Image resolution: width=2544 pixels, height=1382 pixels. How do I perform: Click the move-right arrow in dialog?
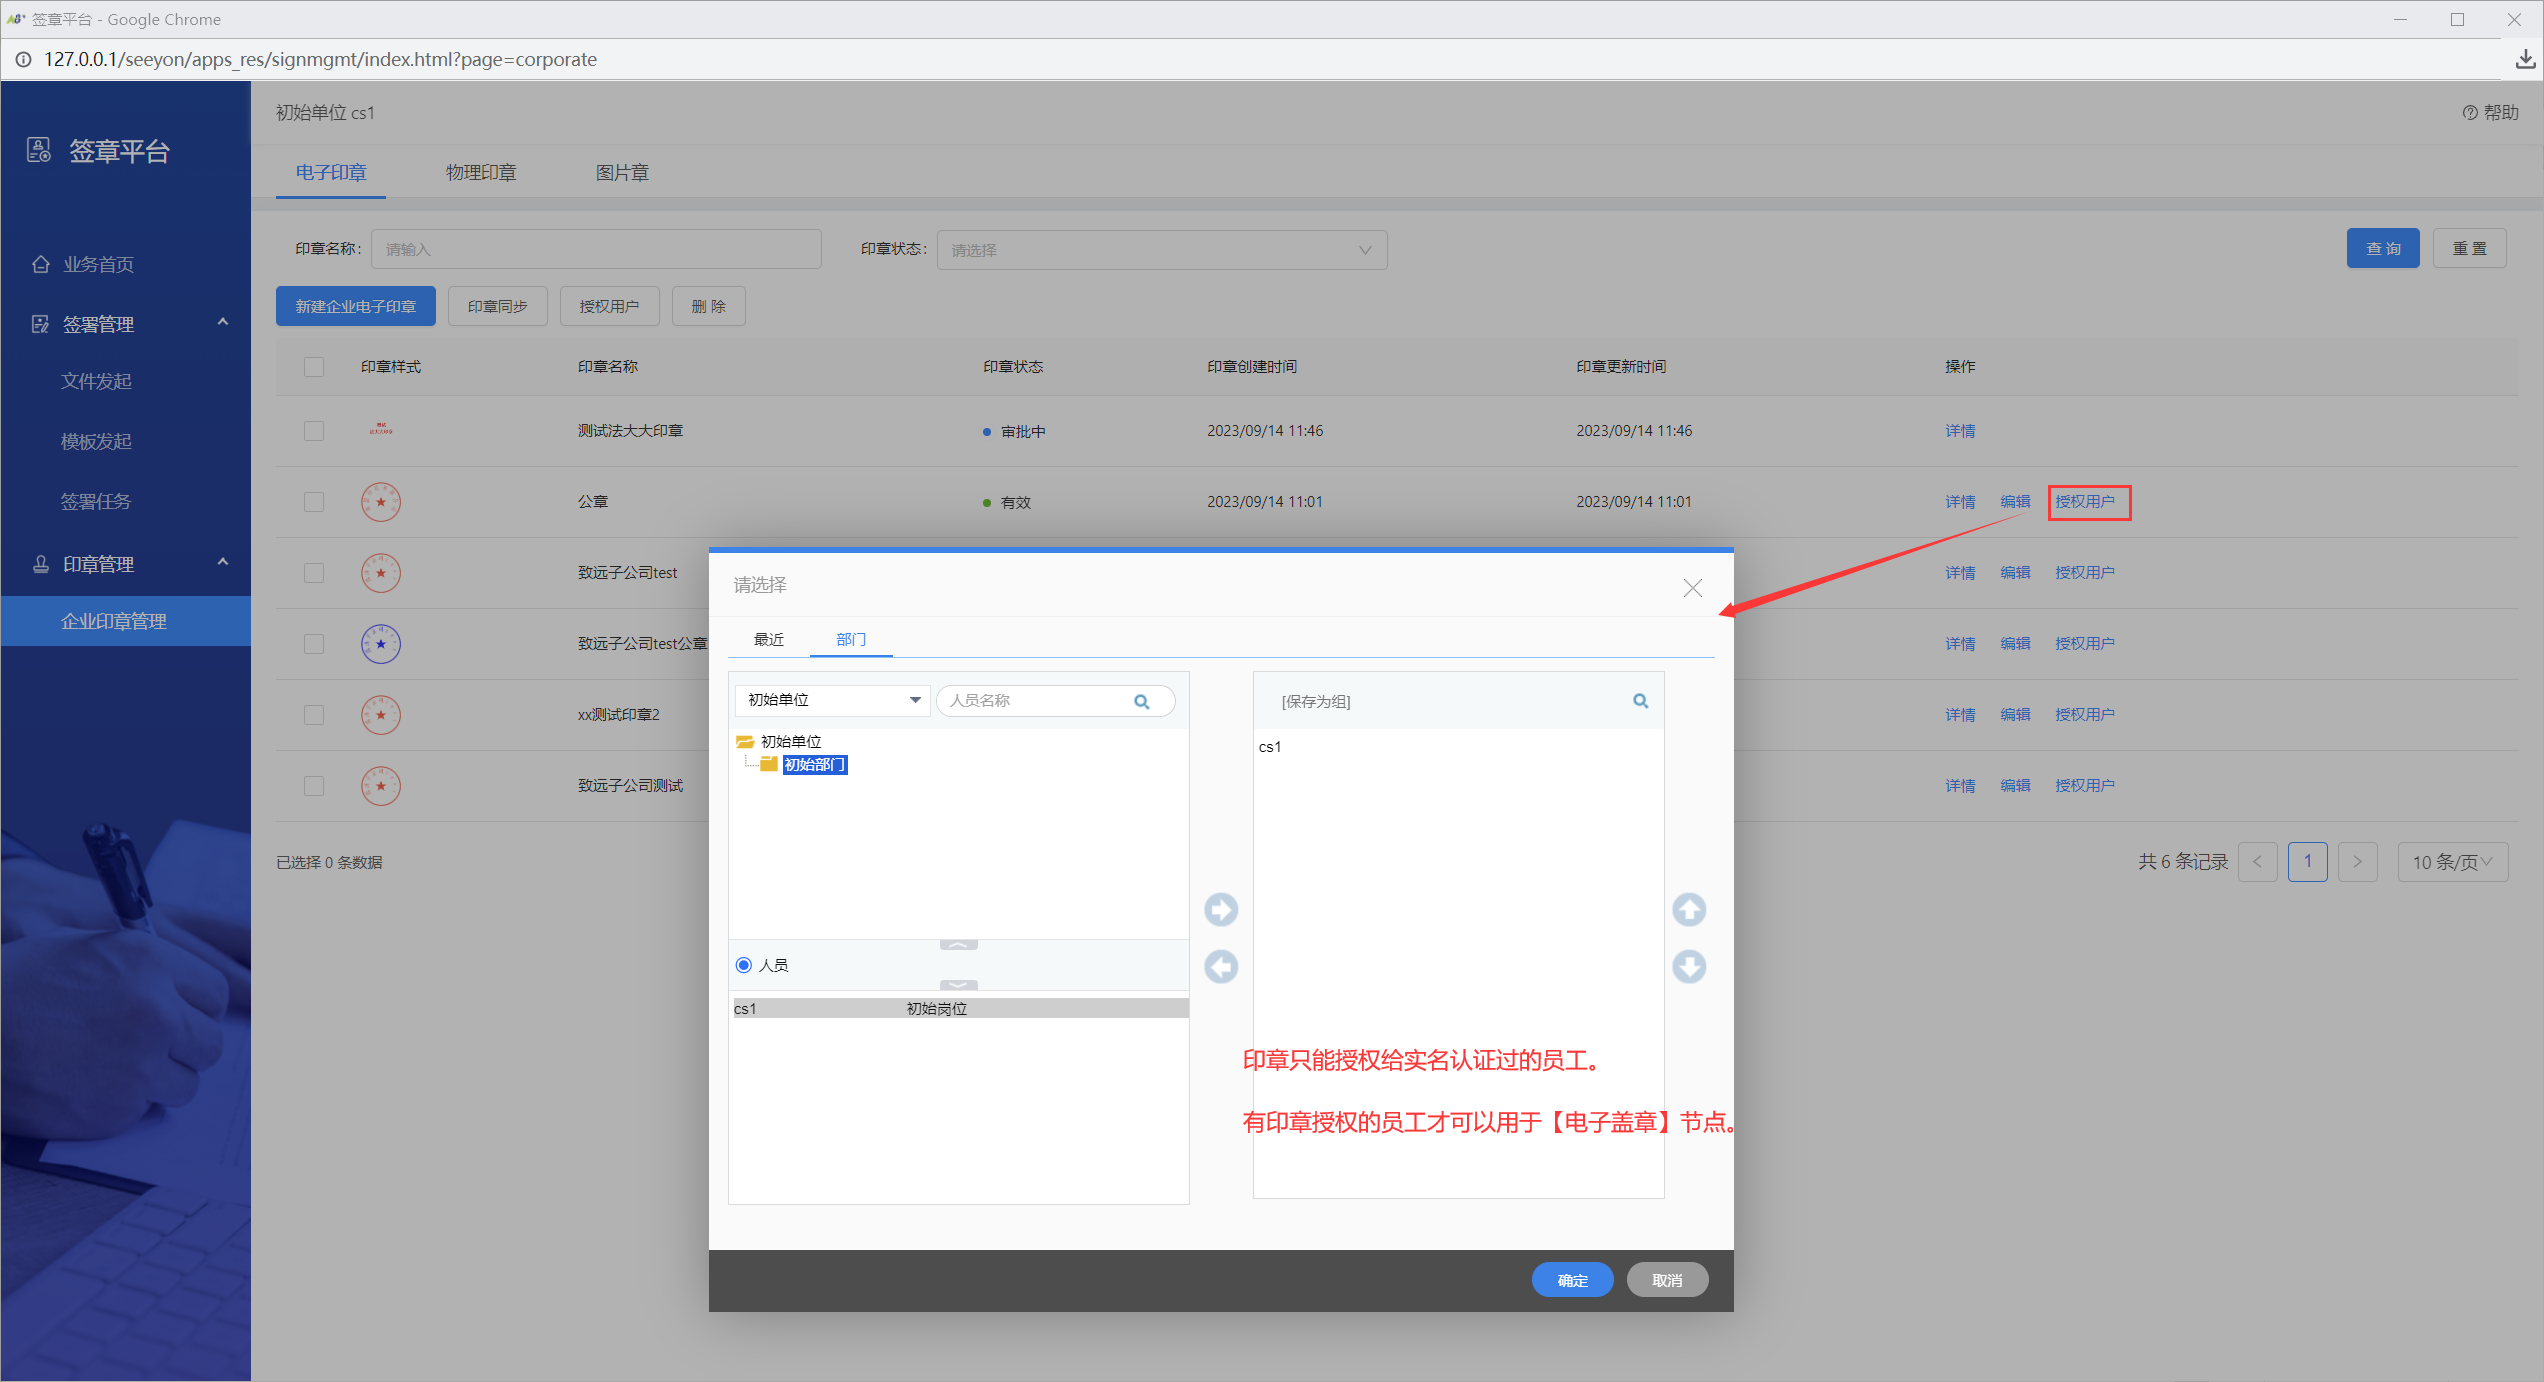[x=1221, y=909]
